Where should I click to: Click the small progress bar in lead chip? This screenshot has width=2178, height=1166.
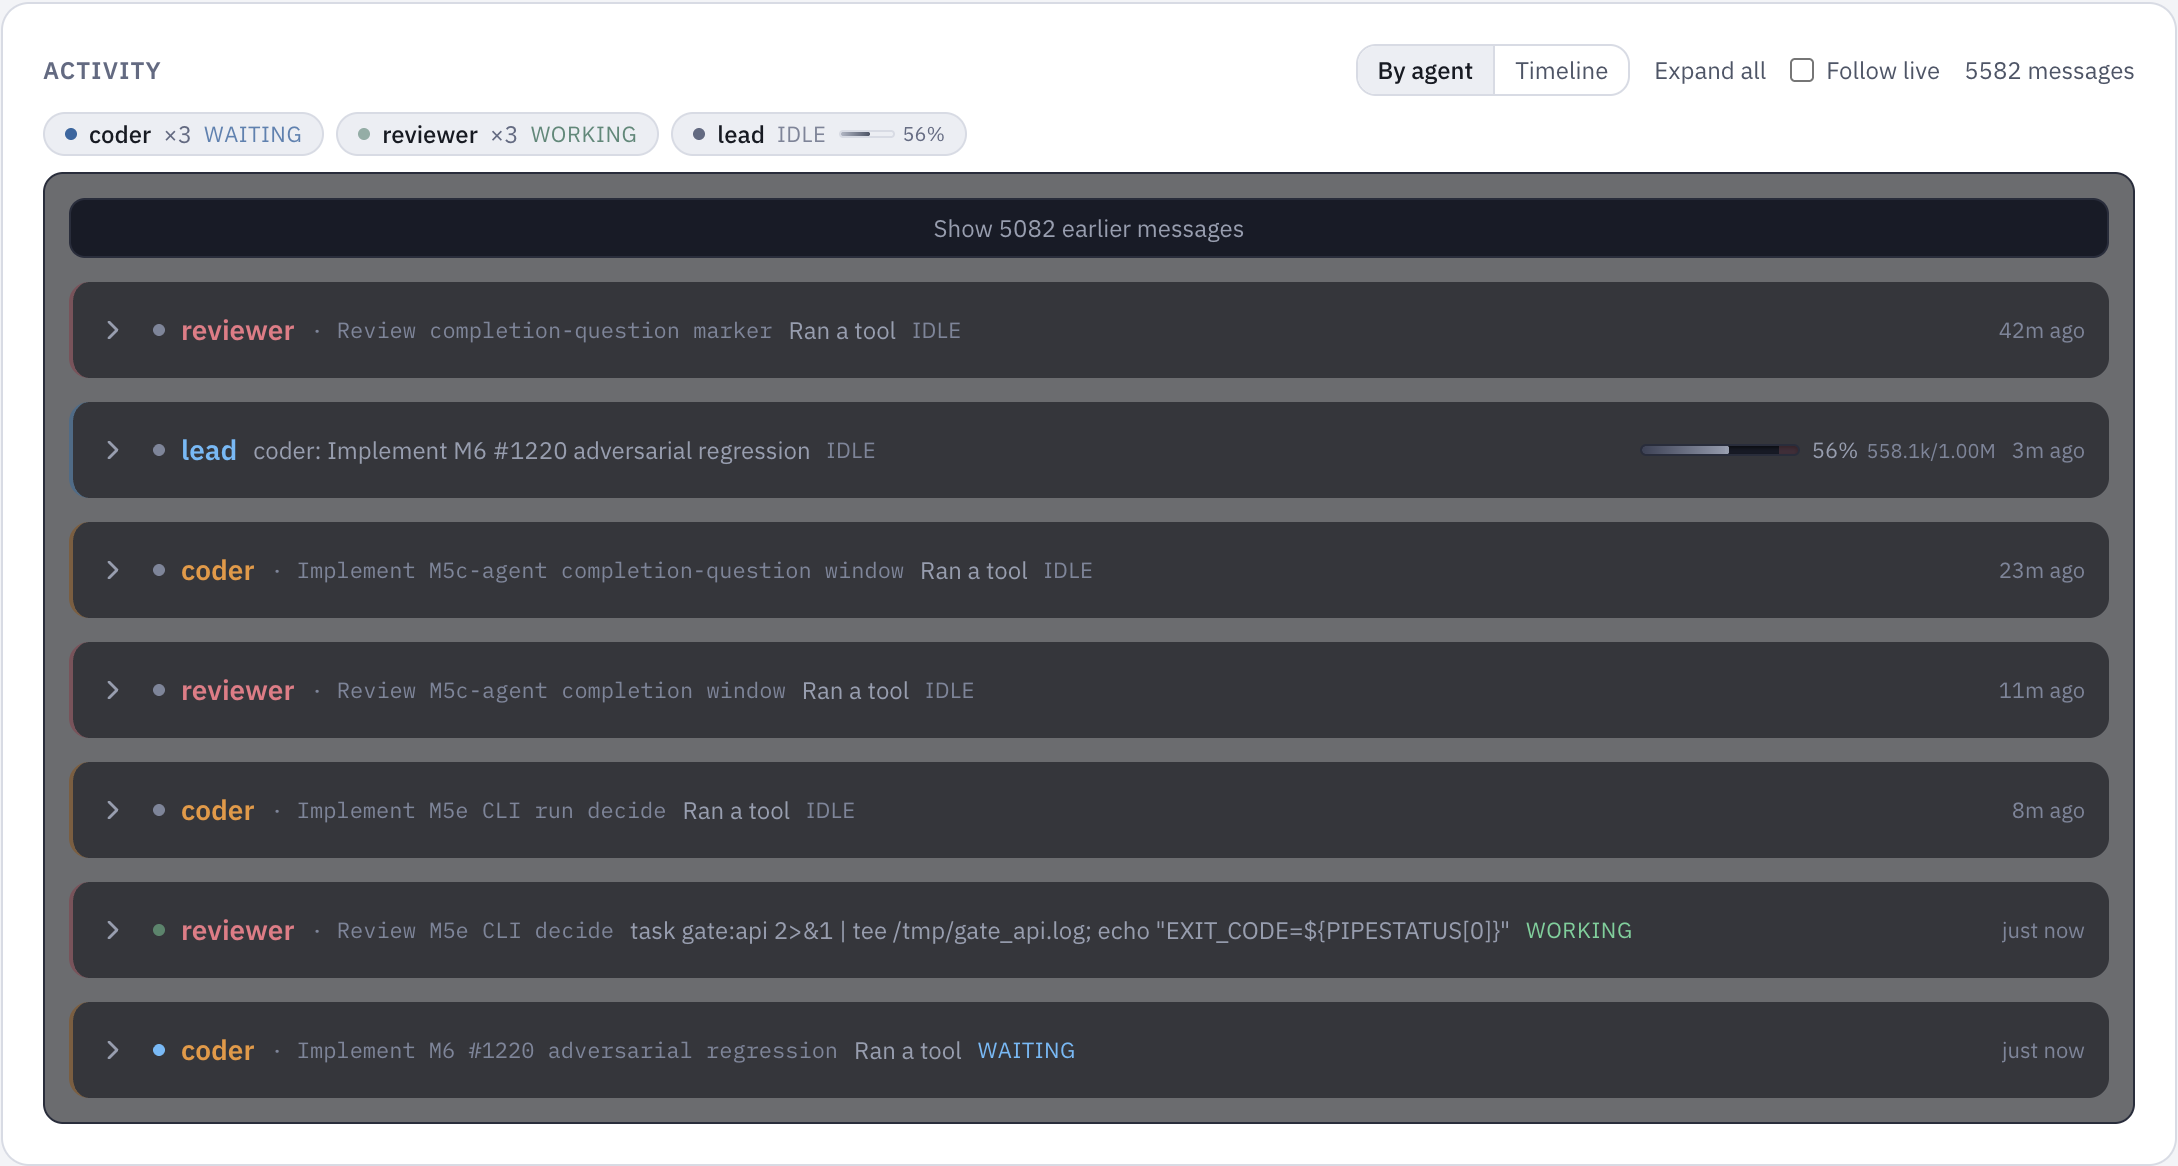click(x=867, y=134)
